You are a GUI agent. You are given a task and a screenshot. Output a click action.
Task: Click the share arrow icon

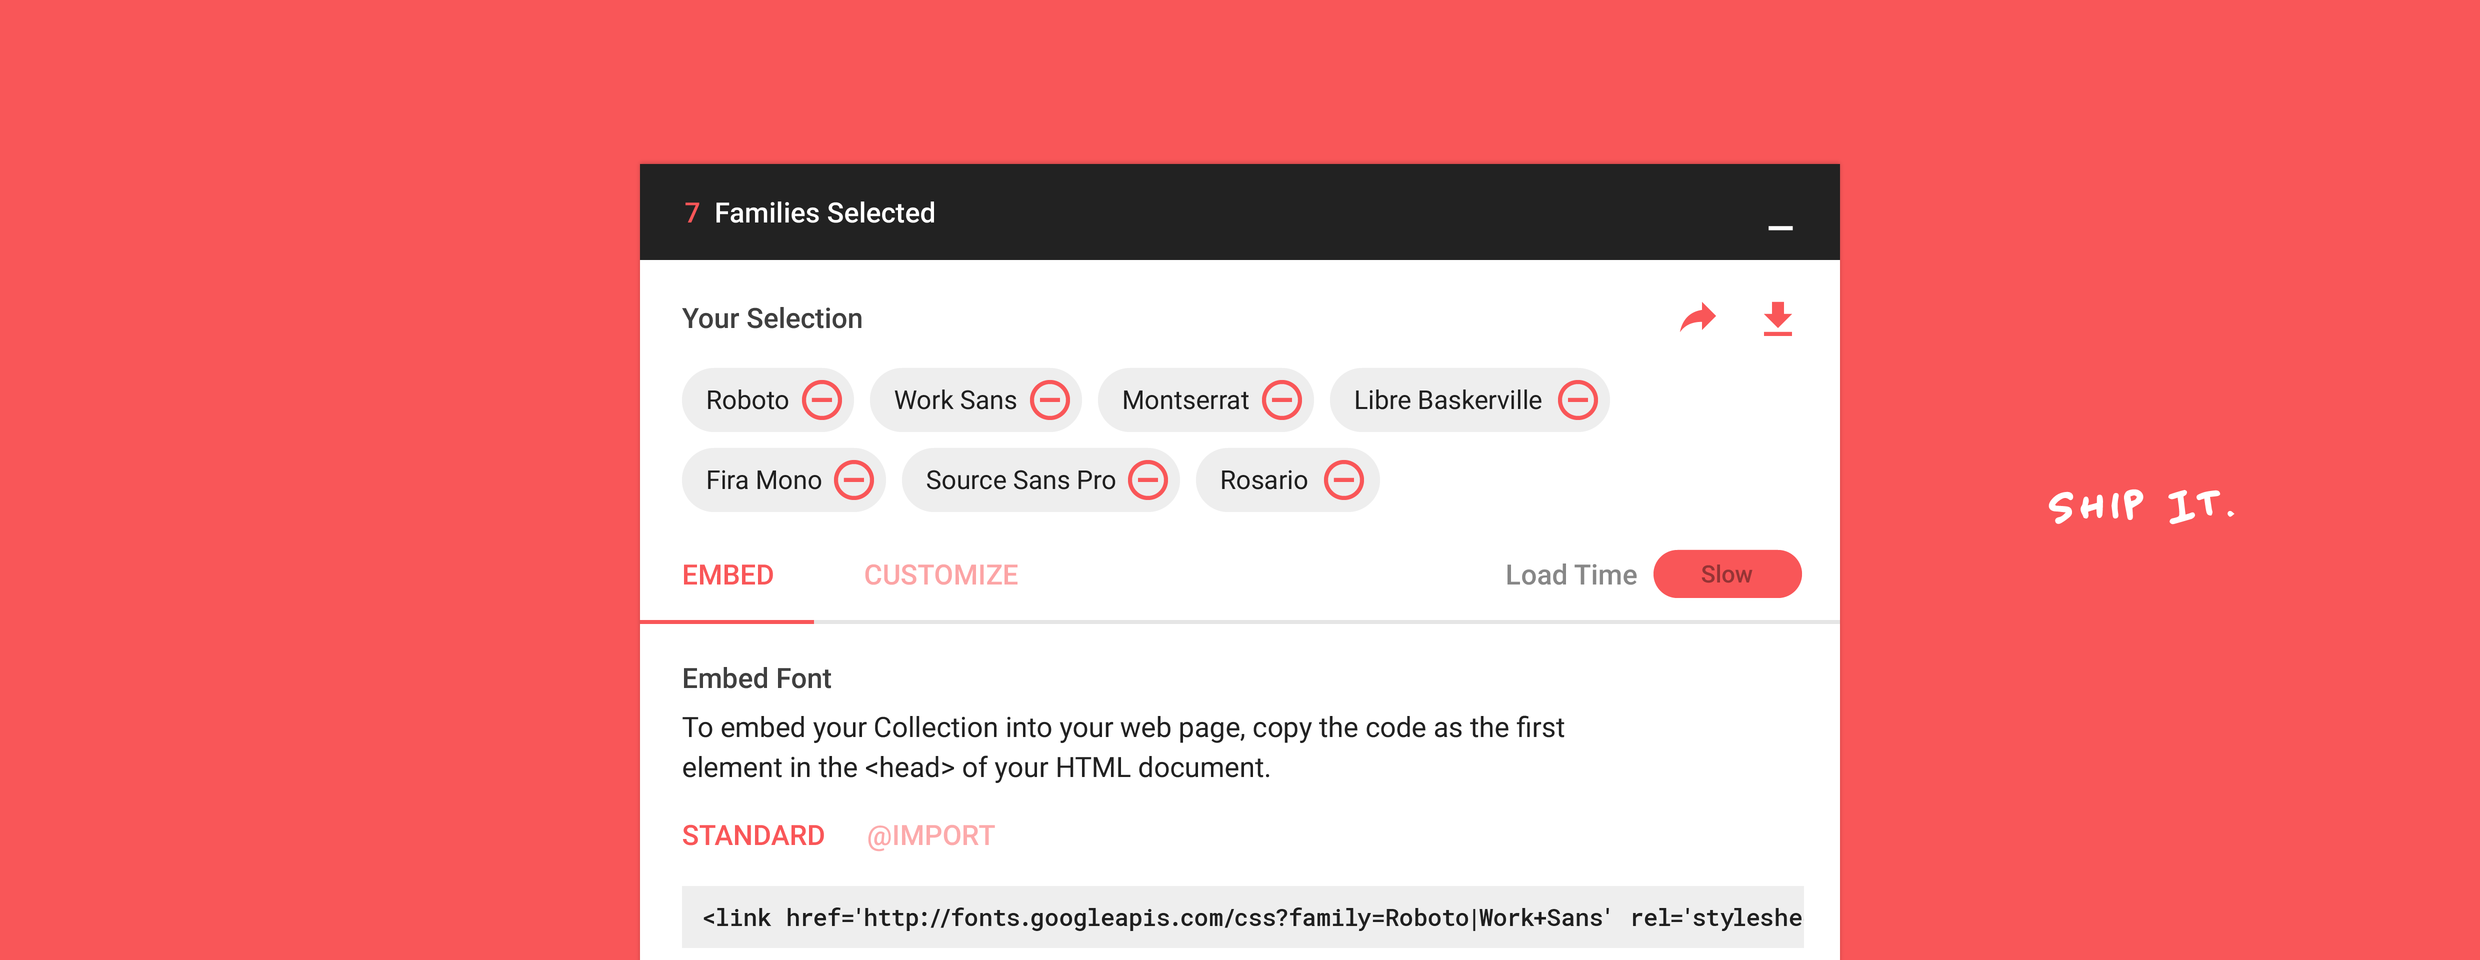(1698, 318)
